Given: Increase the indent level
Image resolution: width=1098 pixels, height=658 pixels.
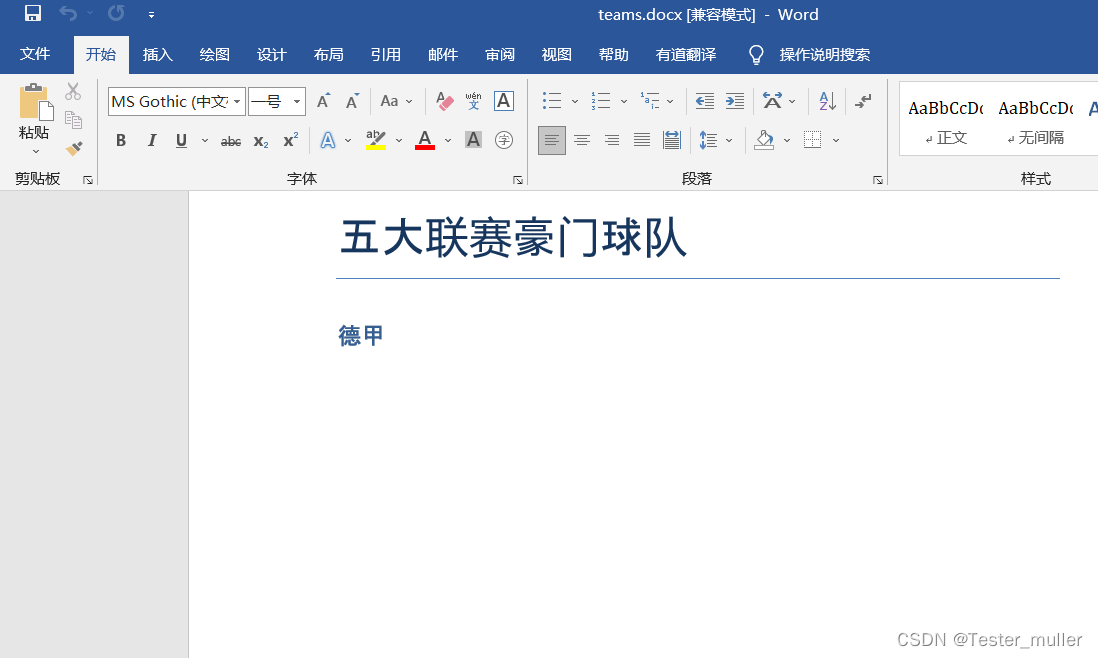Looking at the screenshot, I should 735,101.
